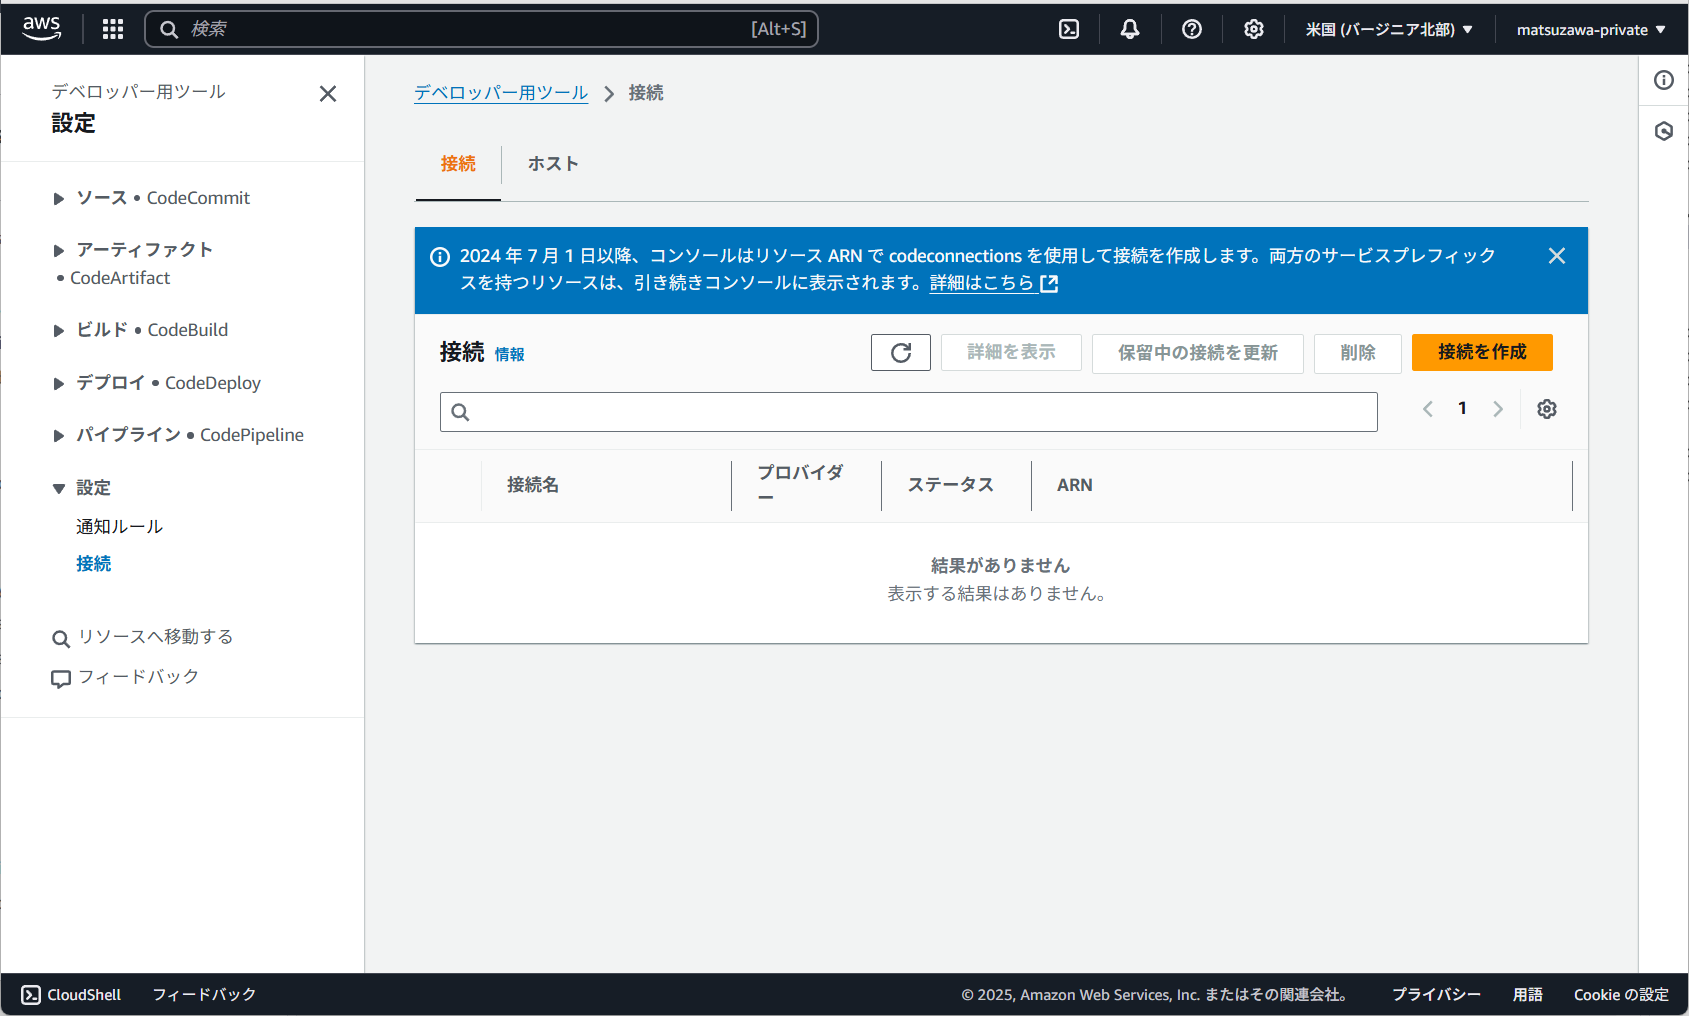Click the CloudShell terminal icon in top bar
Viewport: 1689px width, 1016px height.
click(1068, 29)
